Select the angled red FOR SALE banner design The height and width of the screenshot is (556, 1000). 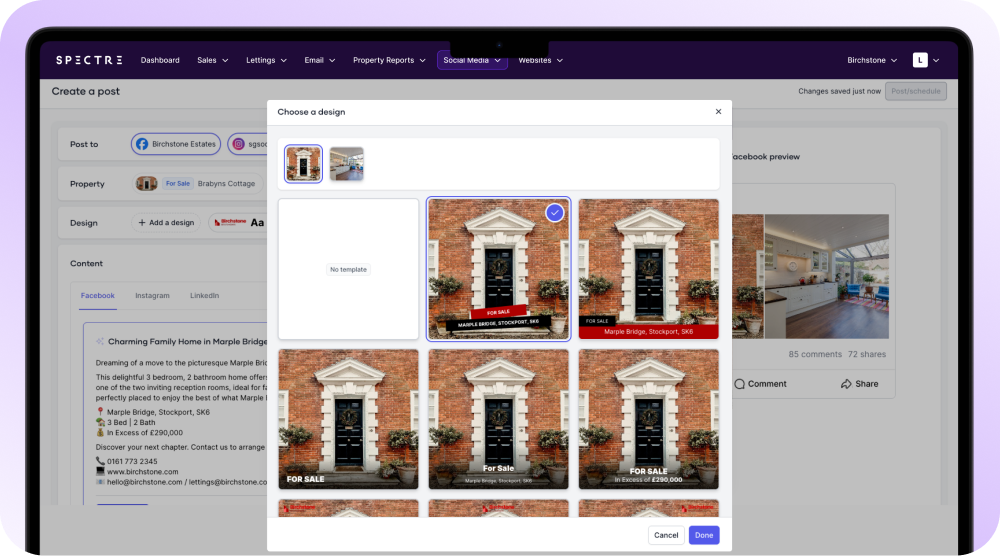[499, 269]
